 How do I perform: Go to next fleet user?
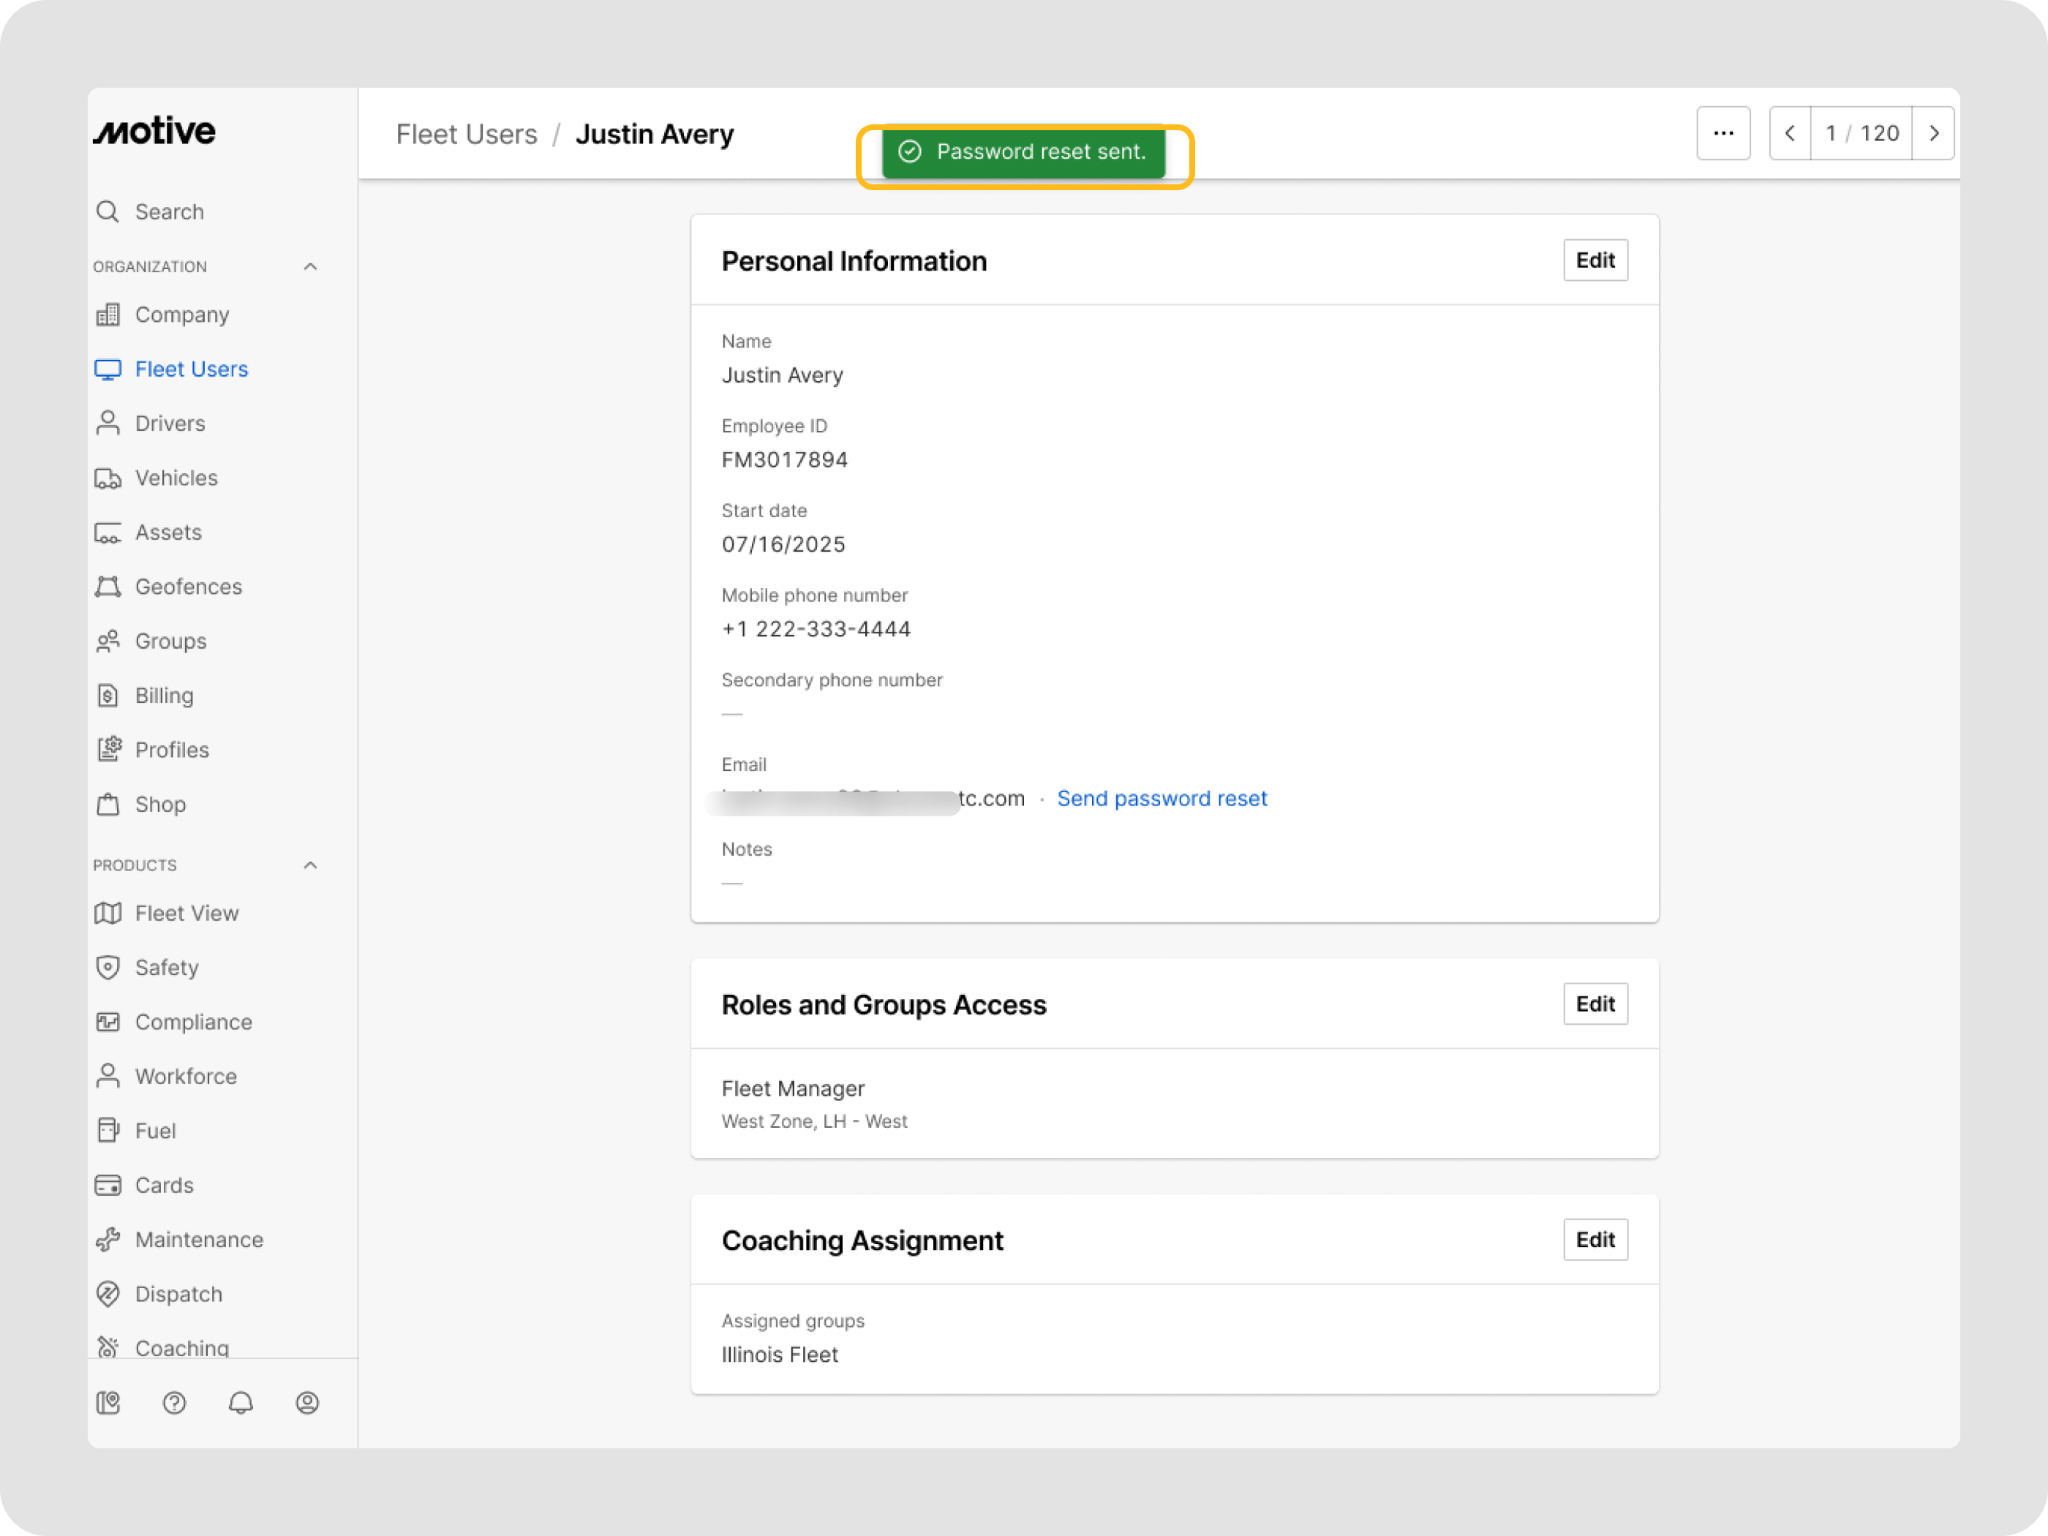[x=1933, y=133]
